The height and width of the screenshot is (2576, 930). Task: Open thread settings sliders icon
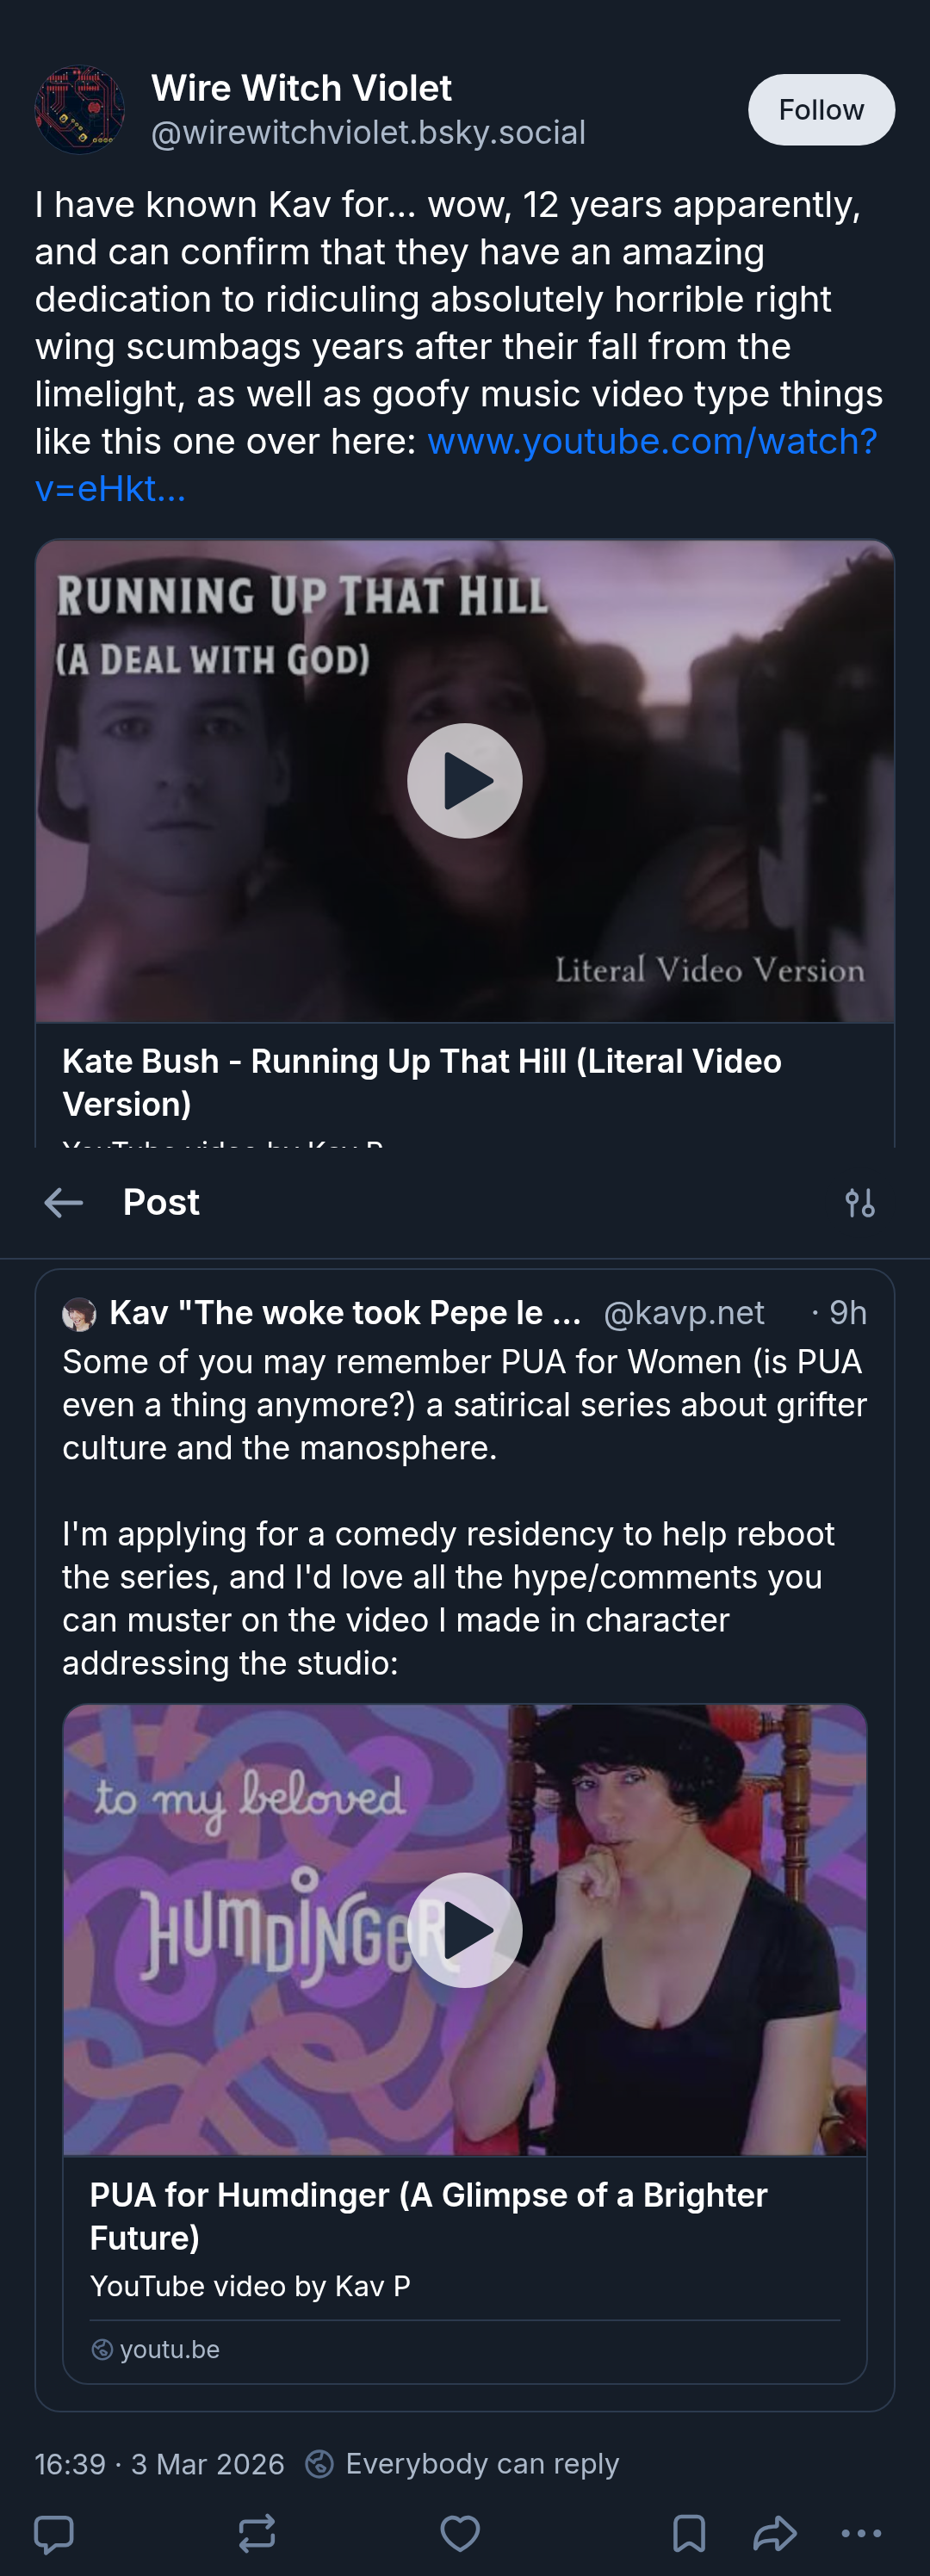coord(860,1202)
